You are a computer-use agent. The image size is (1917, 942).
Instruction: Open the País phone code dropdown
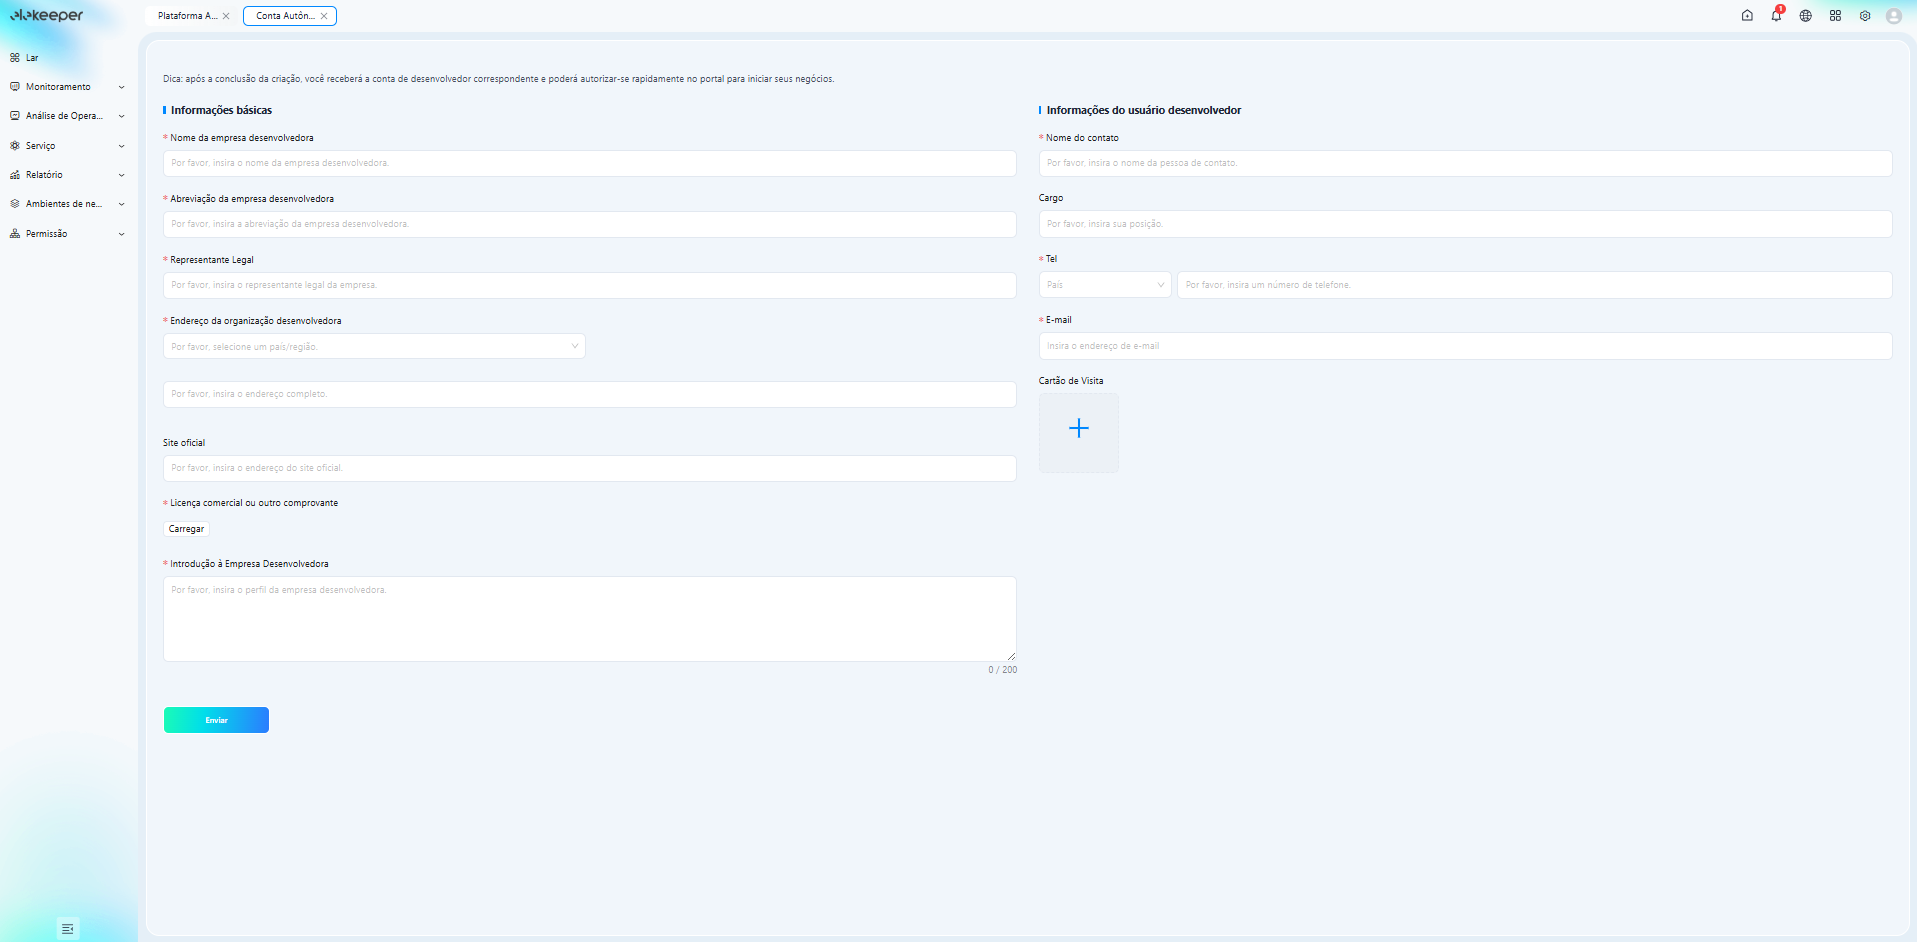1105,285
